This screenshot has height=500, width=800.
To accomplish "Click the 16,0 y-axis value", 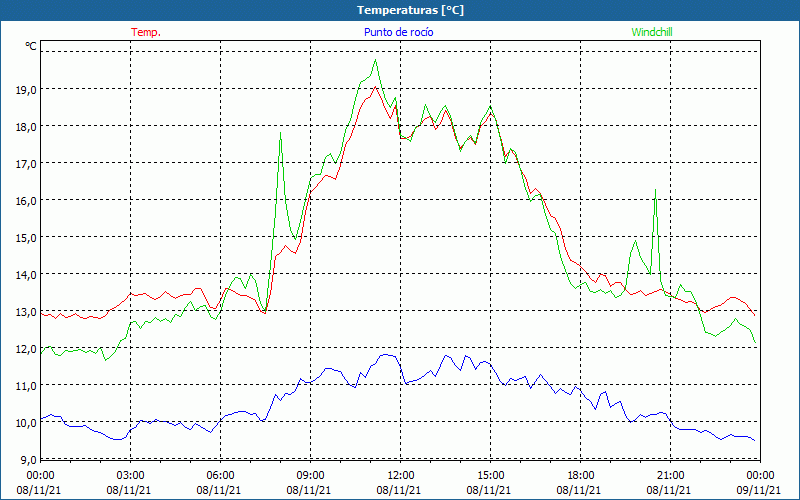I will coord(27,201).
